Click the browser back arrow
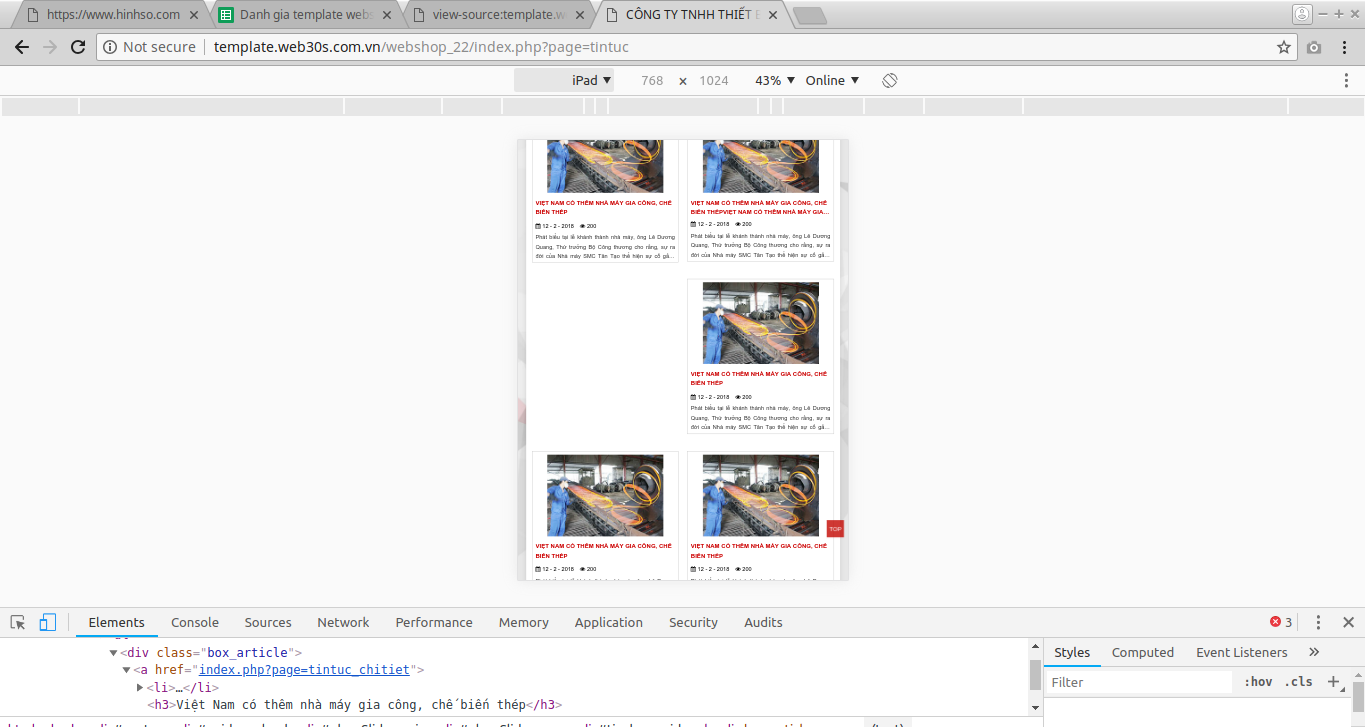The image size is (1365, 727). pyautogui.click(x=22, y=47)
